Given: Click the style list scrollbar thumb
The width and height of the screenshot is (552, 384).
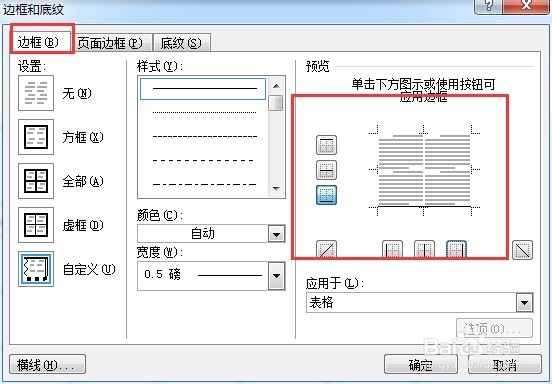Looking at the screenshot, I should [276, 103].
